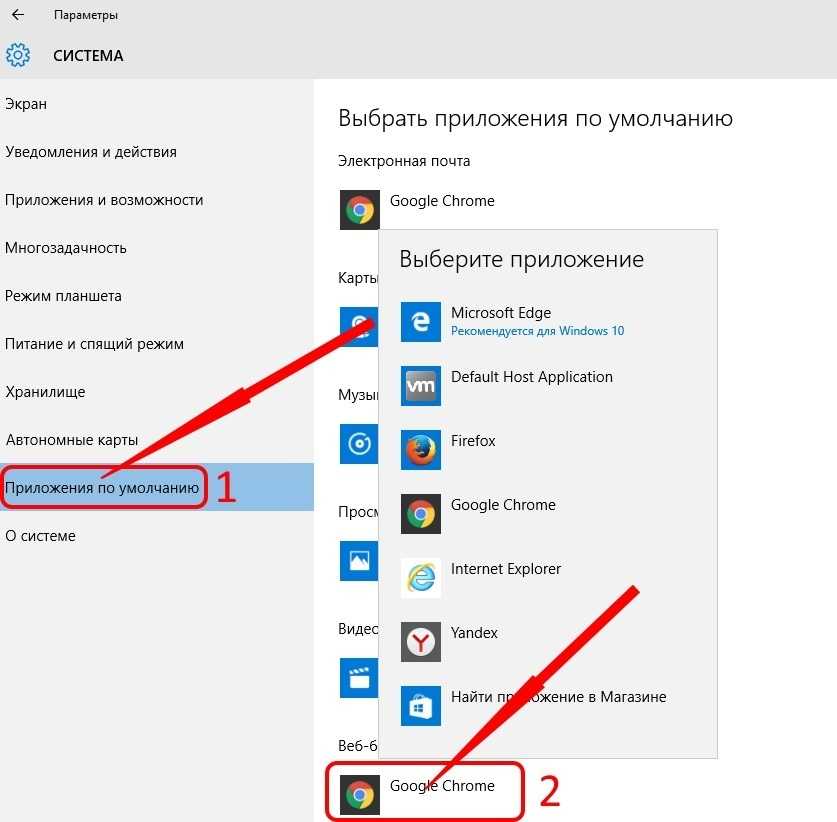Image resolution: width=837 pixels, height=822 pixels.
Task: Choose Yandex from the app list
Action: click(x=548, y=642)
